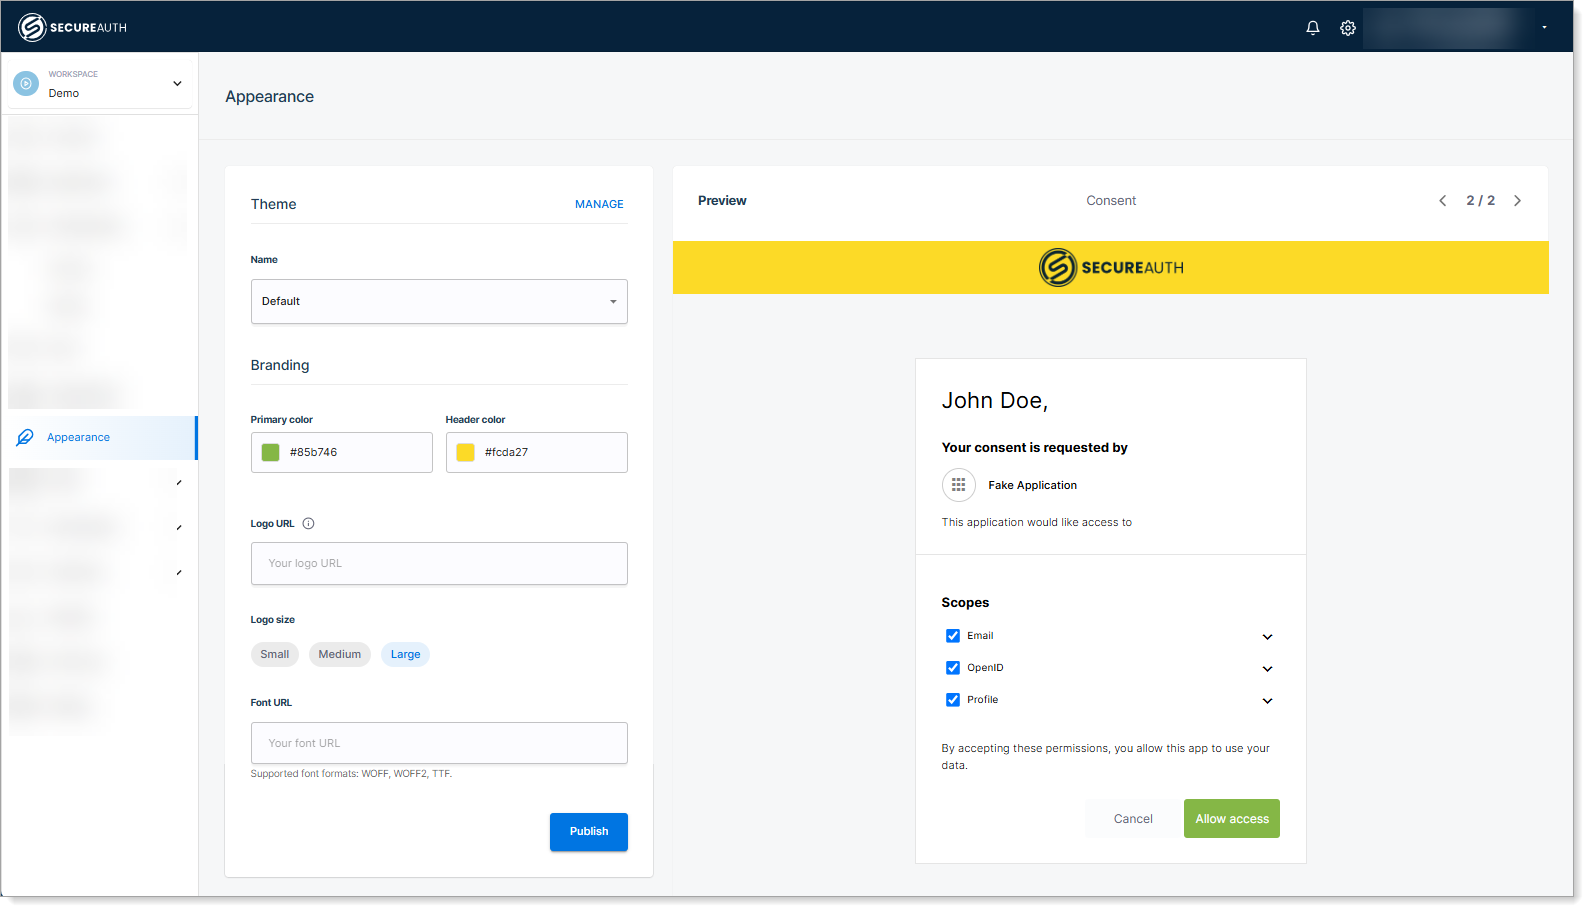Uncheck the OpenID scope checkbox
Image resolution: width=1589 pixels, height=912 pixels.
coord(953,668)
